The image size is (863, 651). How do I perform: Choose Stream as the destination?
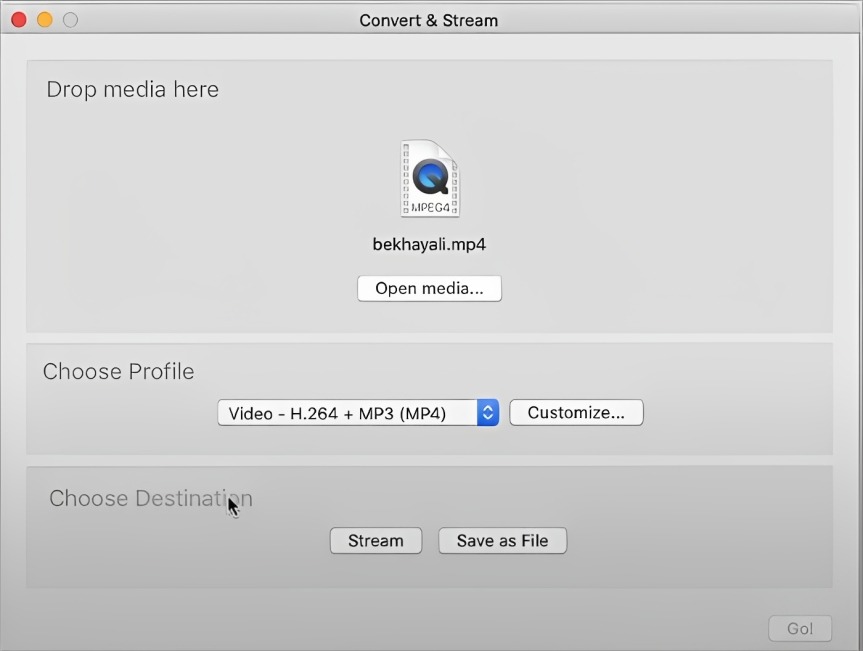tap(375, 540)
